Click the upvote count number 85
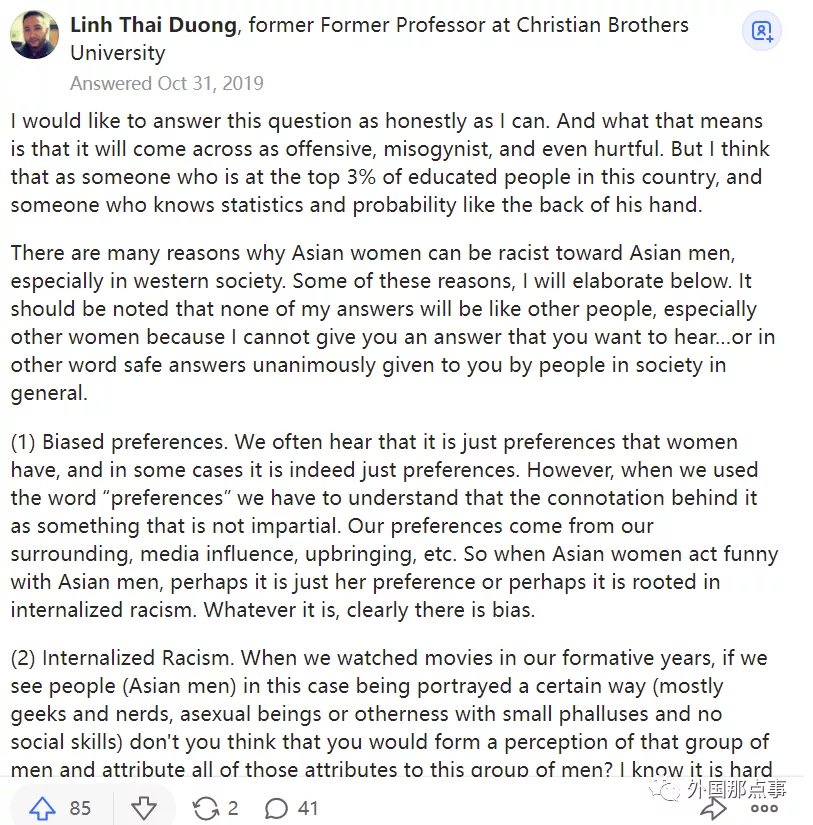Image resolution: width=813 pixels, height=825 pixels. click(x=80, y=807)
